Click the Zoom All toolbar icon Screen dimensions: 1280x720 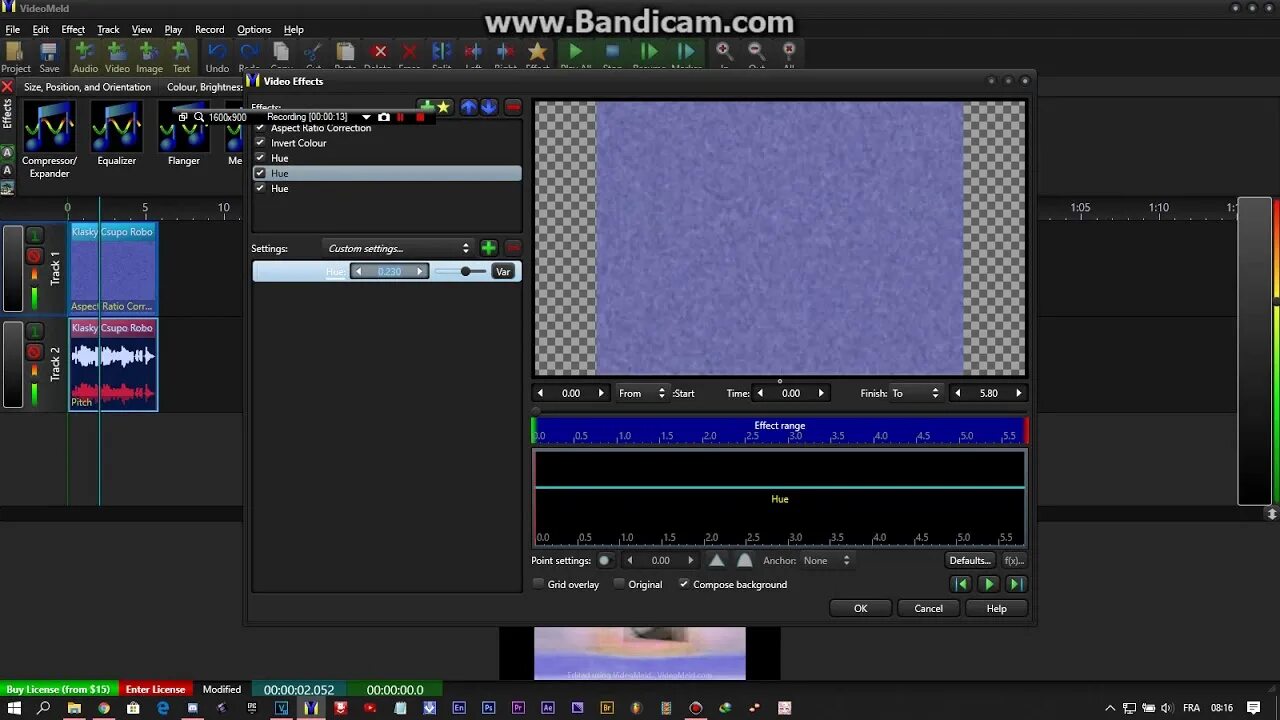(x=788, y=52)
